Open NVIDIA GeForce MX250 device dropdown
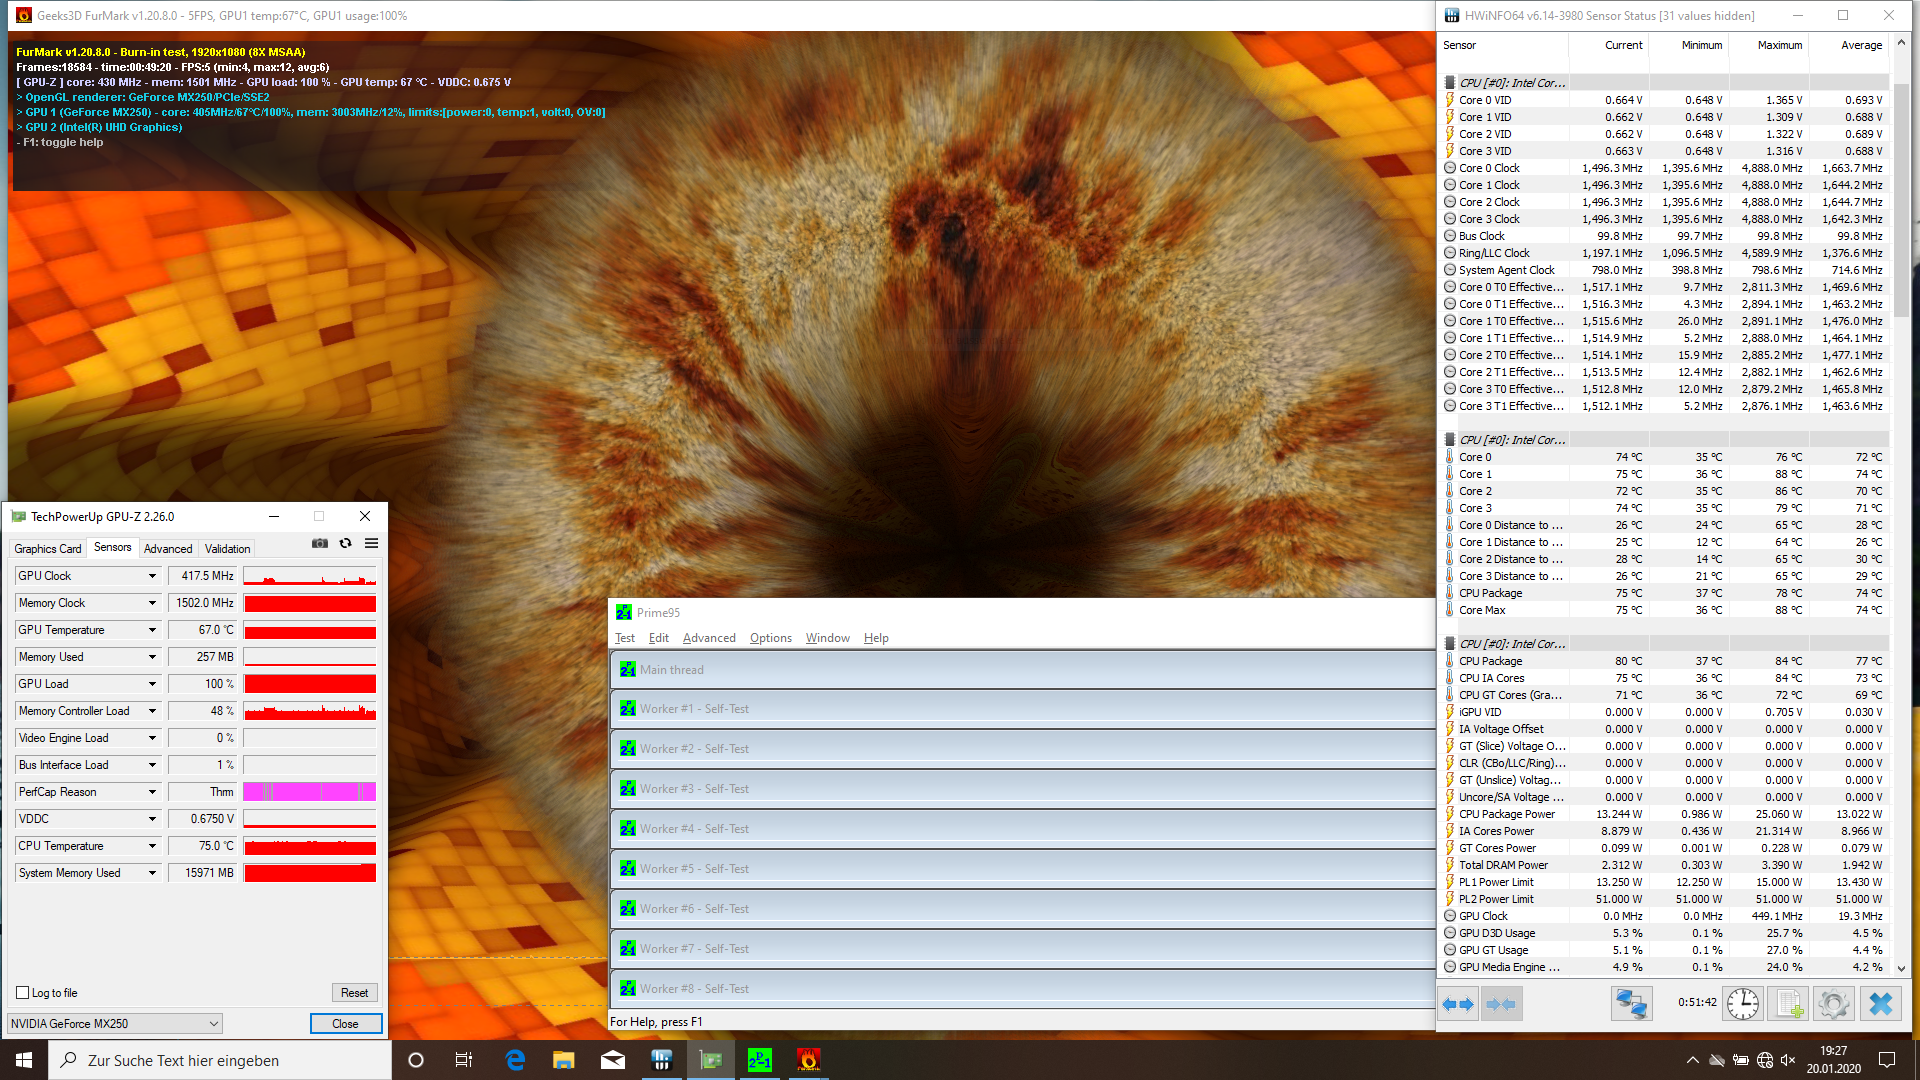 213,1023
